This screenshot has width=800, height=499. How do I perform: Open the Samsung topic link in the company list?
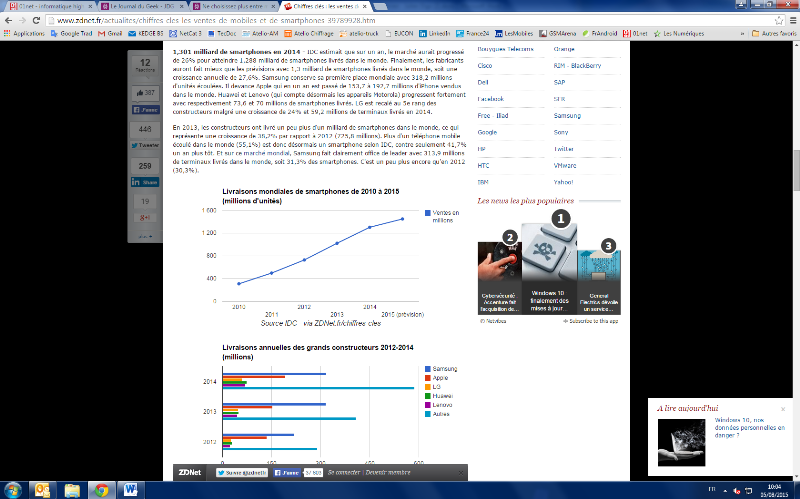click(x=567, y=115)
